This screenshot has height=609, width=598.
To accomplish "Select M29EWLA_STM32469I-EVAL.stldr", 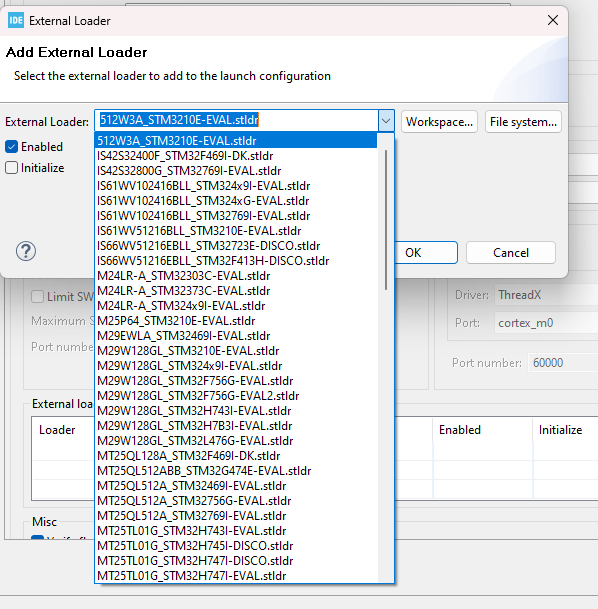I will (236, 336).
